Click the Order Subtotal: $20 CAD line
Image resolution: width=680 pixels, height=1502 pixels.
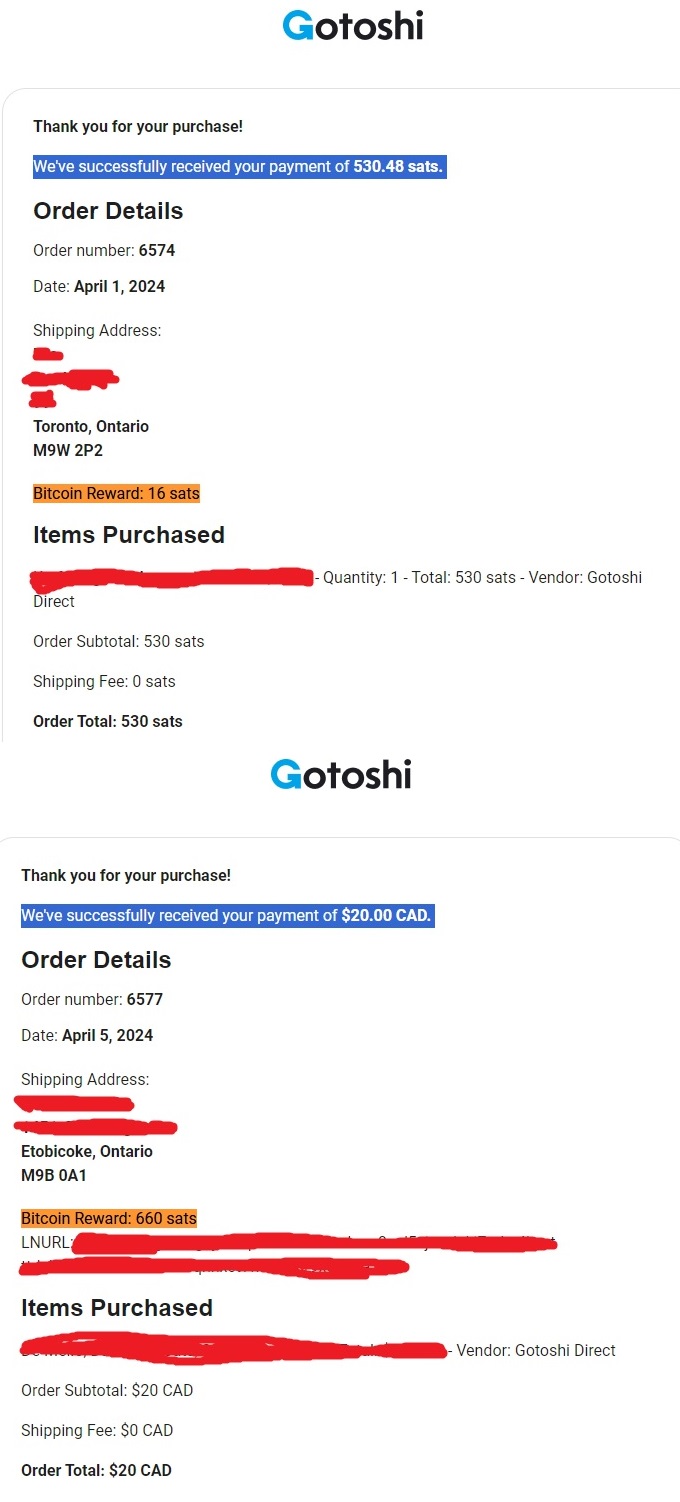107,1390
